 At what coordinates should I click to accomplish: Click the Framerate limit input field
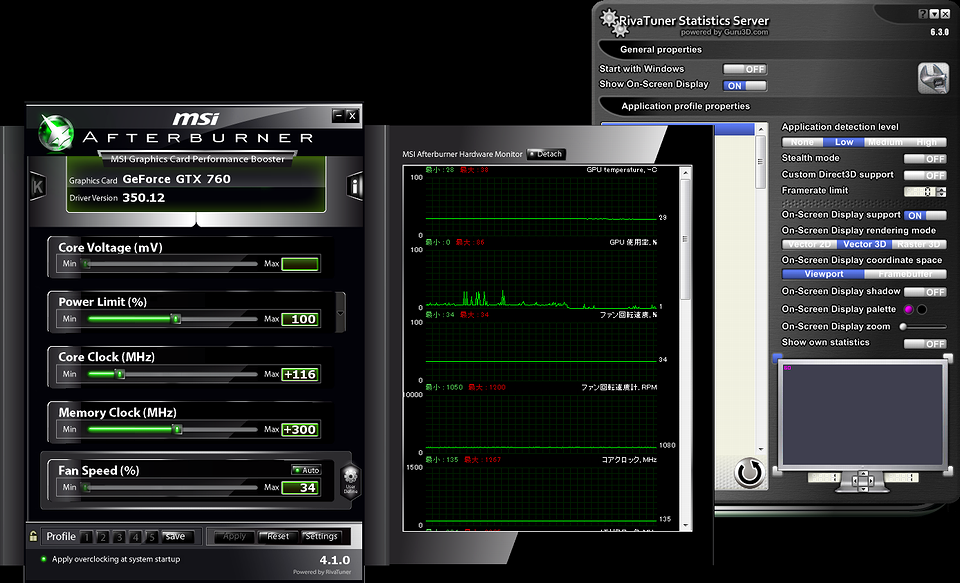pyautogui.click(x=920, y=192)
